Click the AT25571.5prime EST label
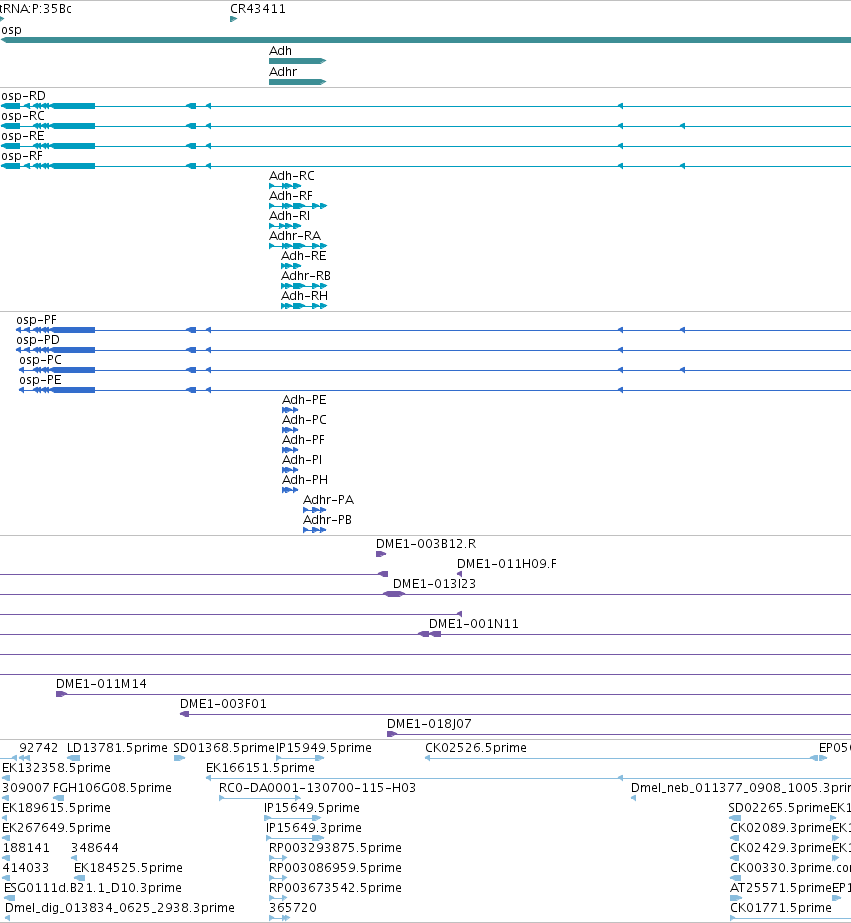This screenshot has height=923, width=851. click(x=781, y=888)
